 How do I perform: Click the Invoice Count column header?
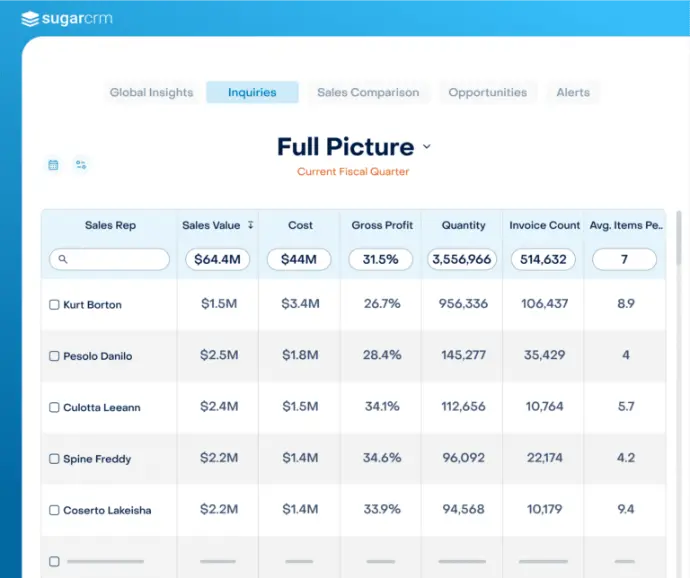(544, 225)
